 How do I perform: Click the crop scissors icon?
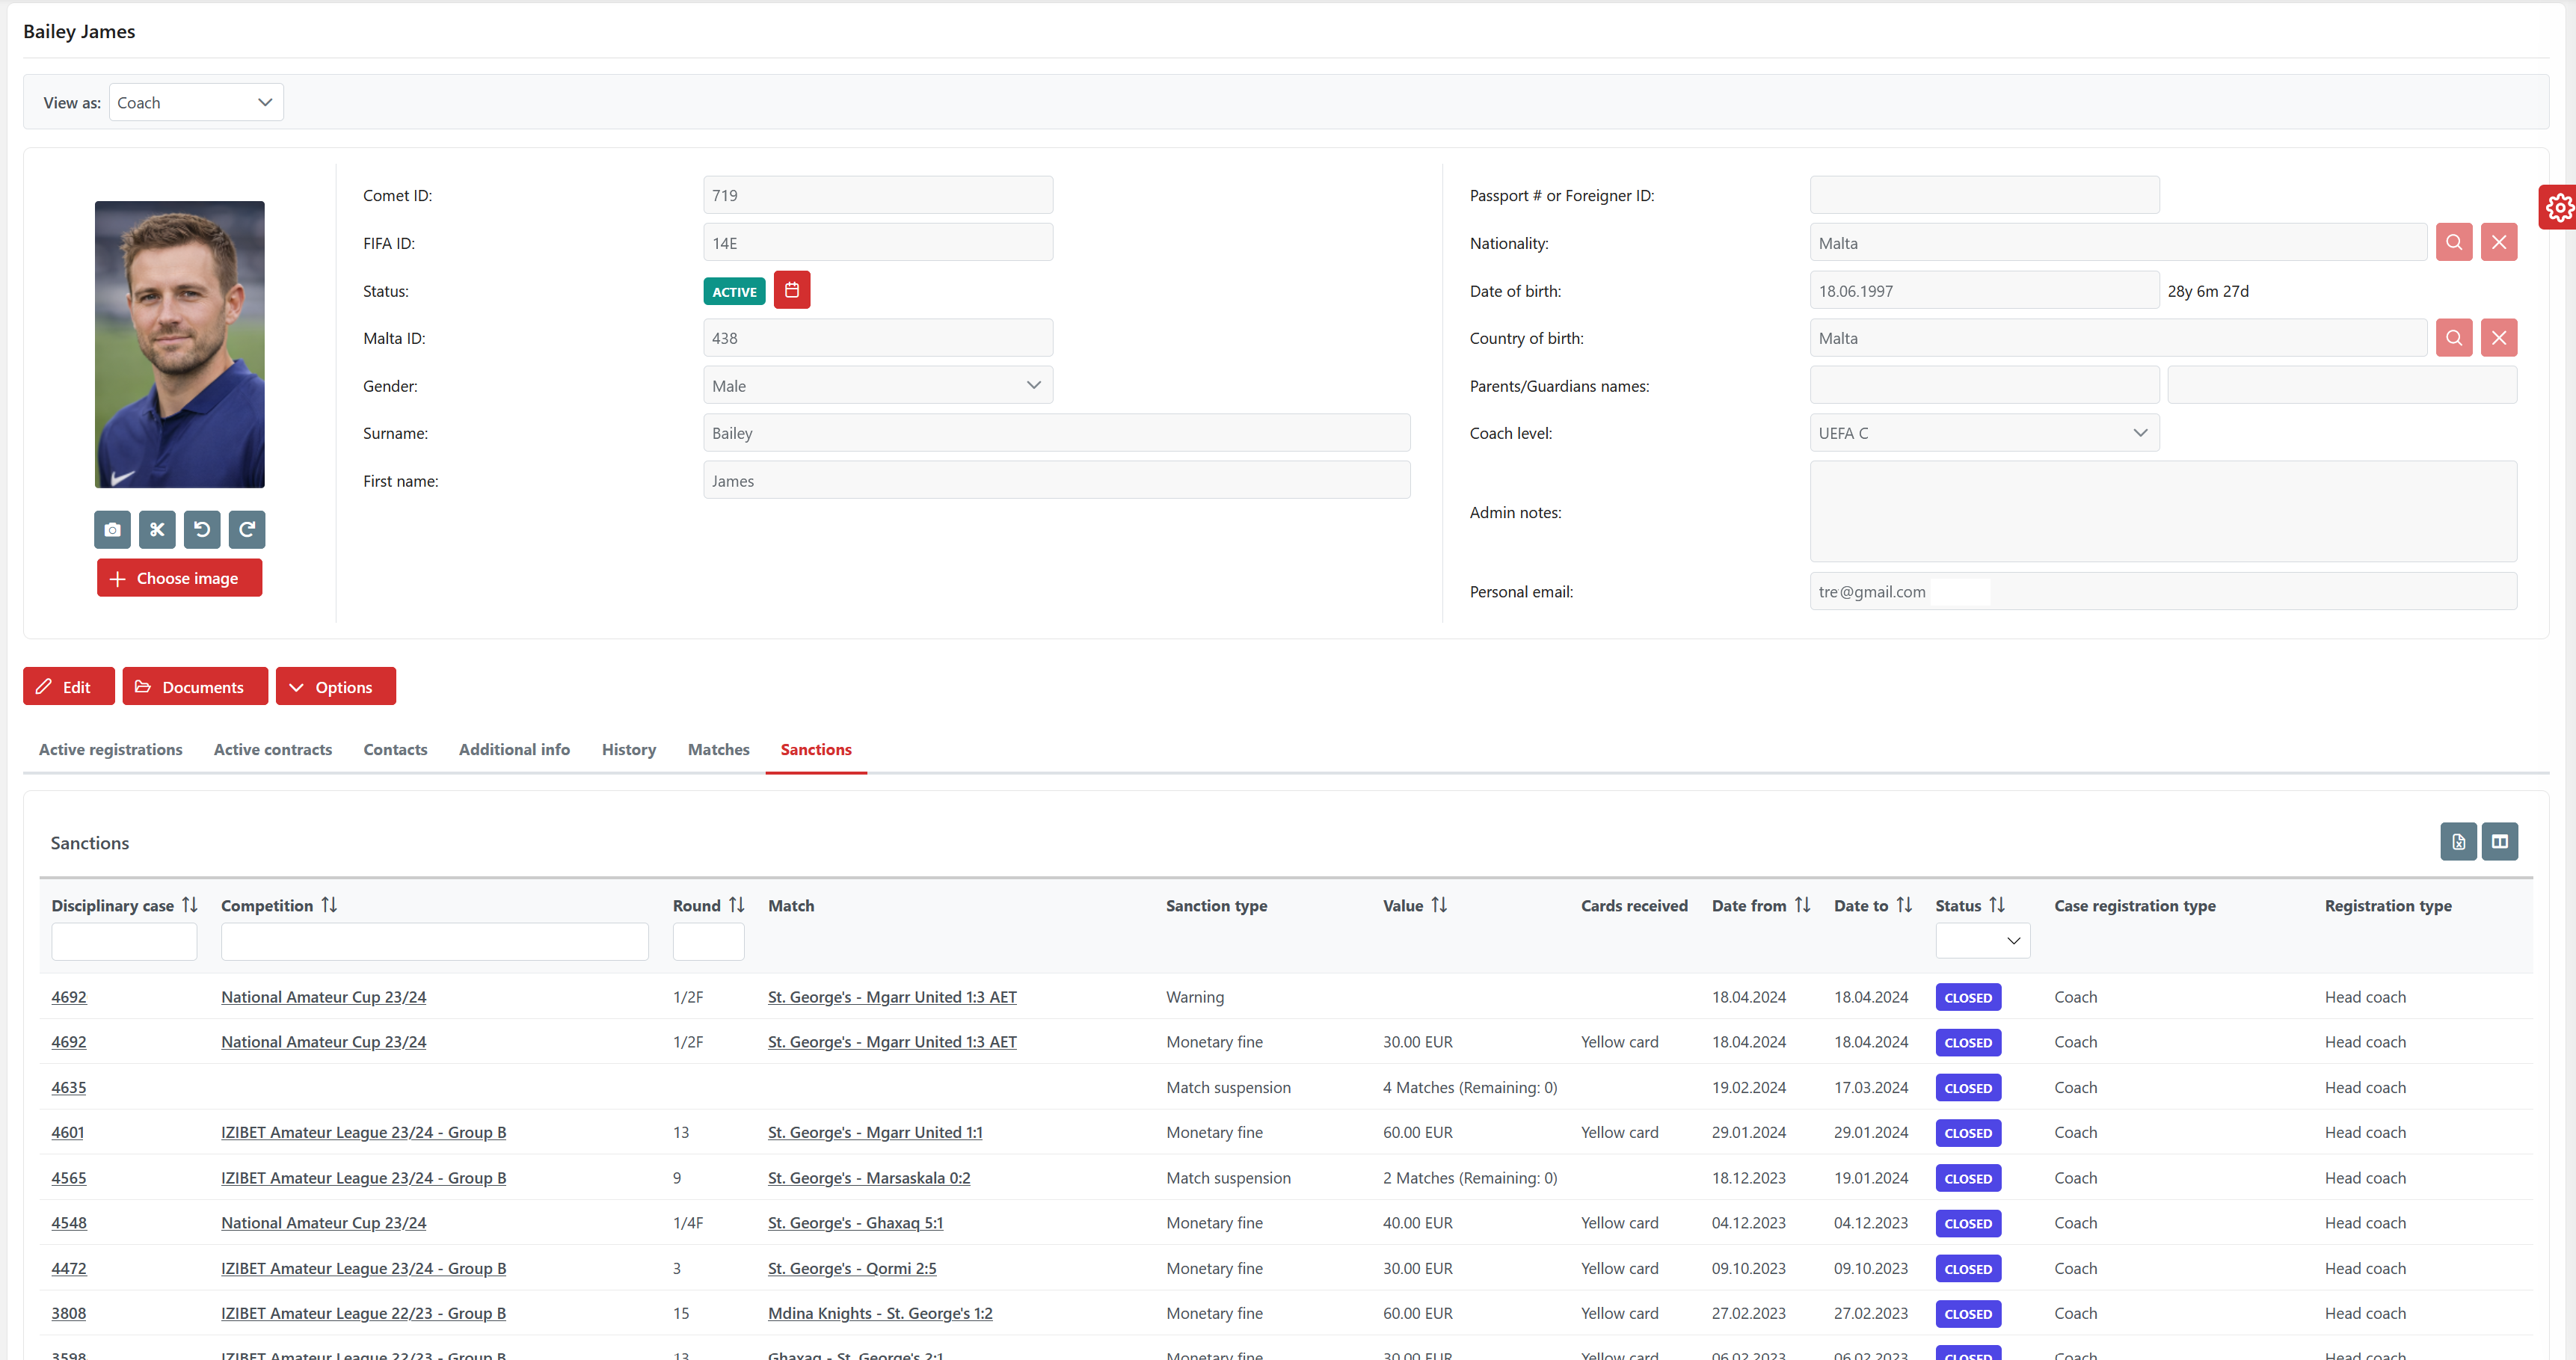coord(157,530)
